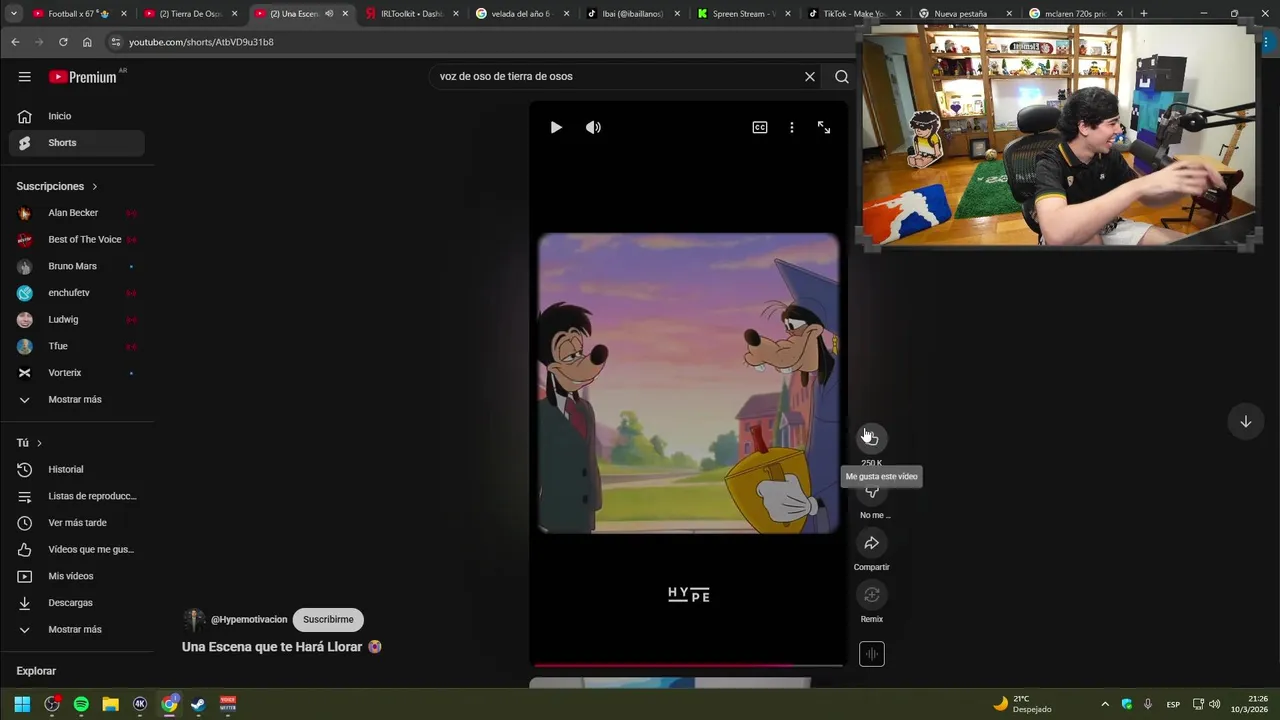Expand Mostrar más below Descargas
The width and height of the screenshot is (1280, 720).
click(x=77, y=629)
